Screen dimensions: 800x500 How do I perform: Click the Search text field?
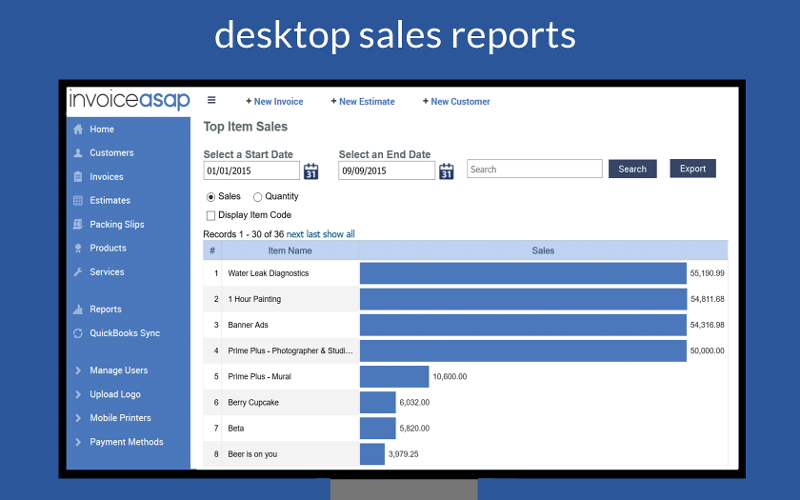pos(534,169)
